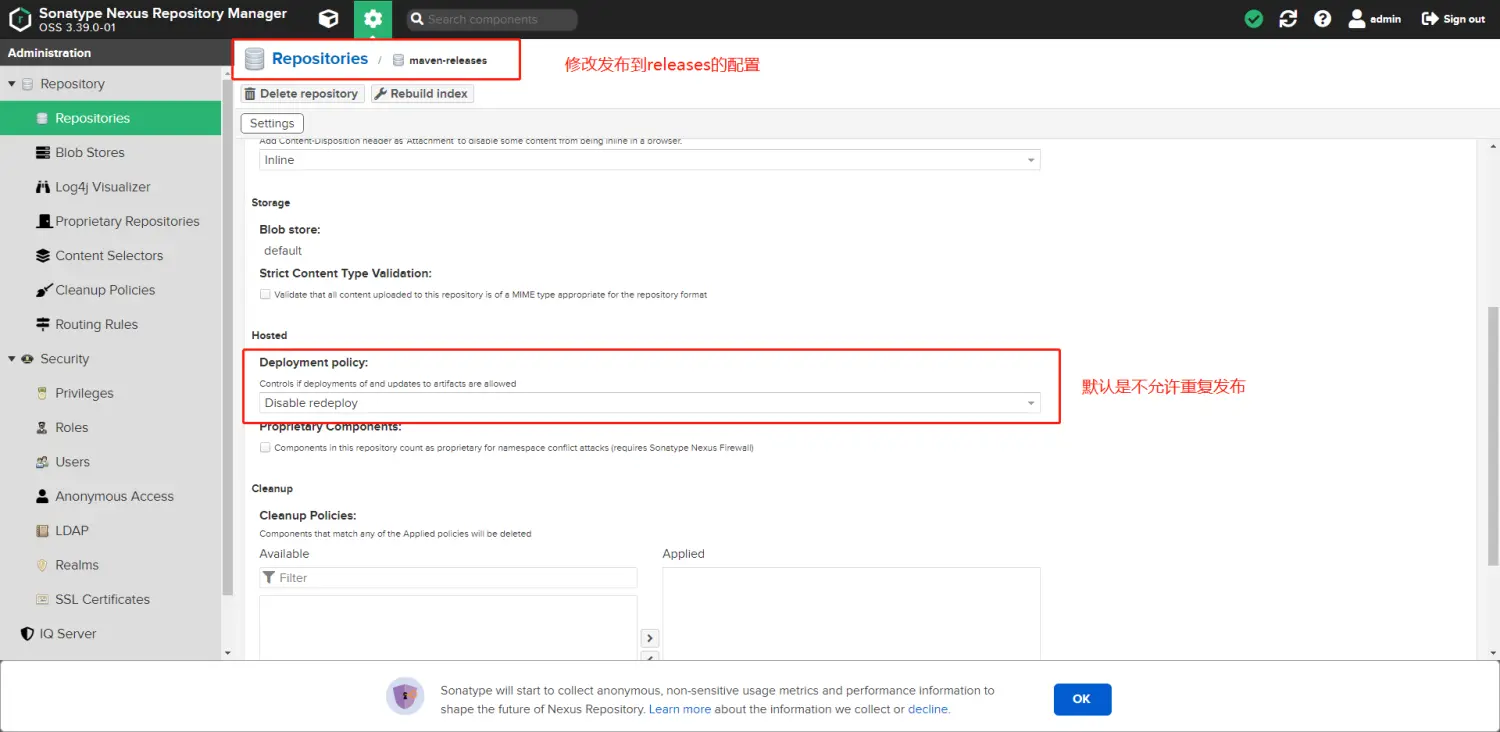This screenshot has height=732, width=1500.
Task: Enable Strict Content Type Validation checkbox
Action: (x=265, y=295)
